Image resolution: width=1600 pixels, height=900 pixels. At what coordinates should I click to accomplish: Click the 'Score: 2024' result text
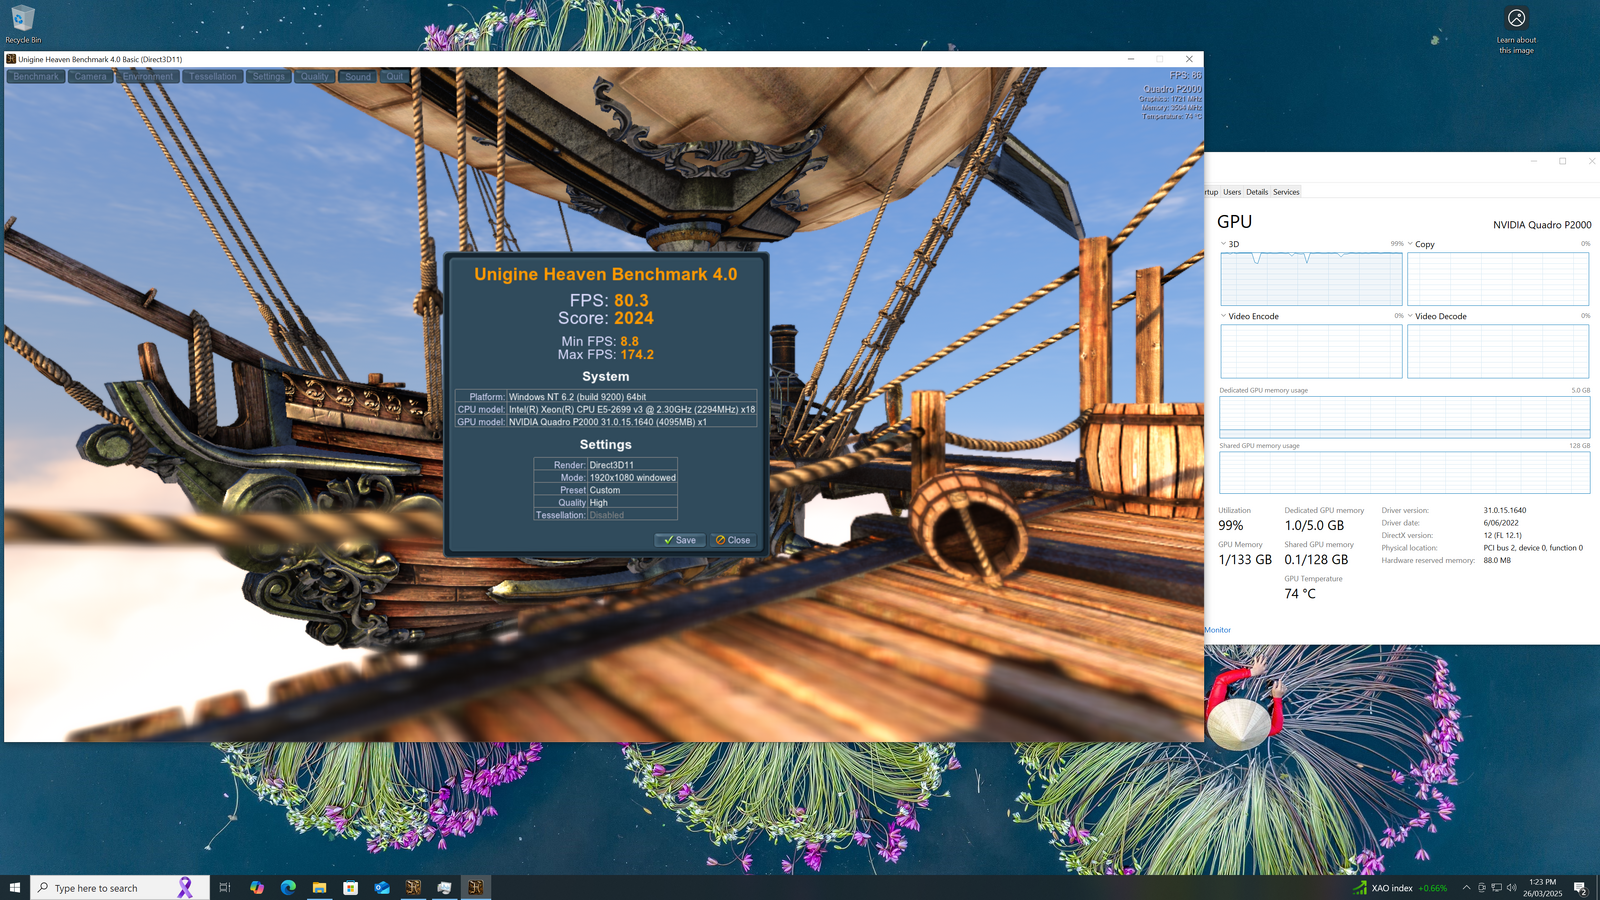coord(605,318)
